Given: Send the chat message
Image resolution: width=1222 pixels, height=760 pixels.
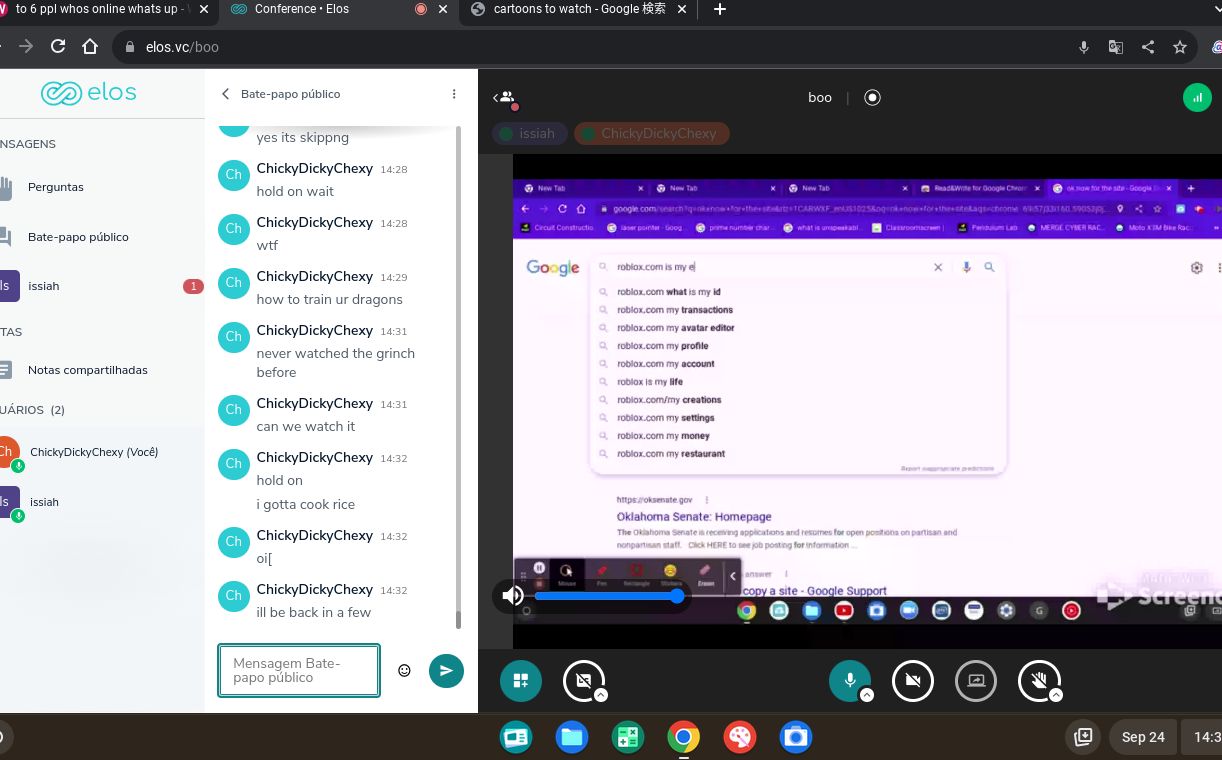Looking at the screenshot, I should (x=446, y=670).
